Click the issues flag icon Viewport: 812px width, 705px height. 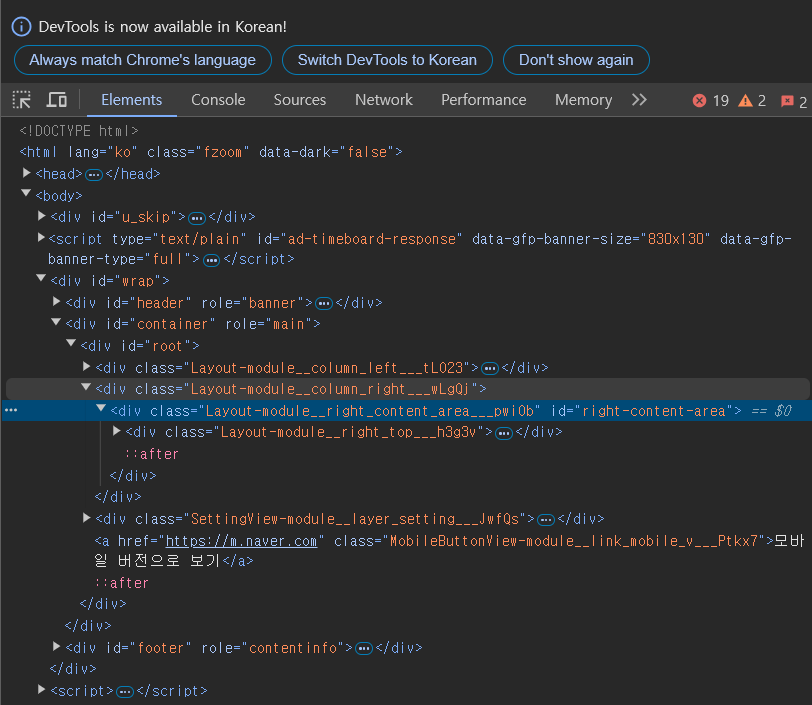[x=787, y=101]
